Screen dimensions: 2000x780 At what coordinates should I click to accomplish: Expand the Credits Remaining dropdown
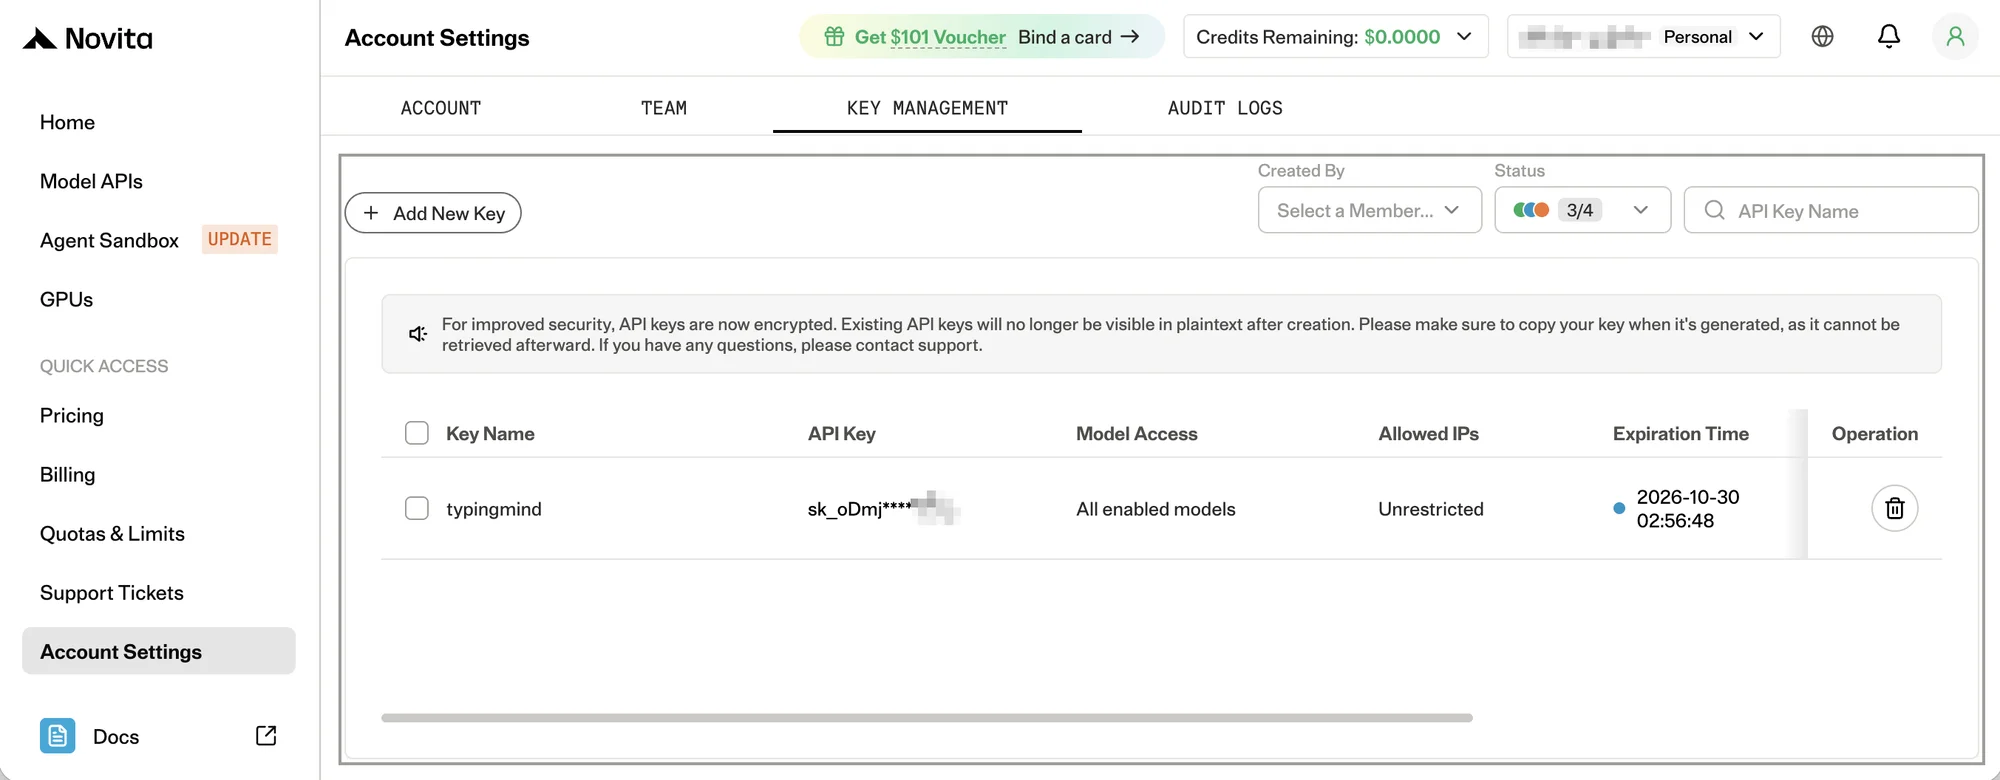point(1336,37)
